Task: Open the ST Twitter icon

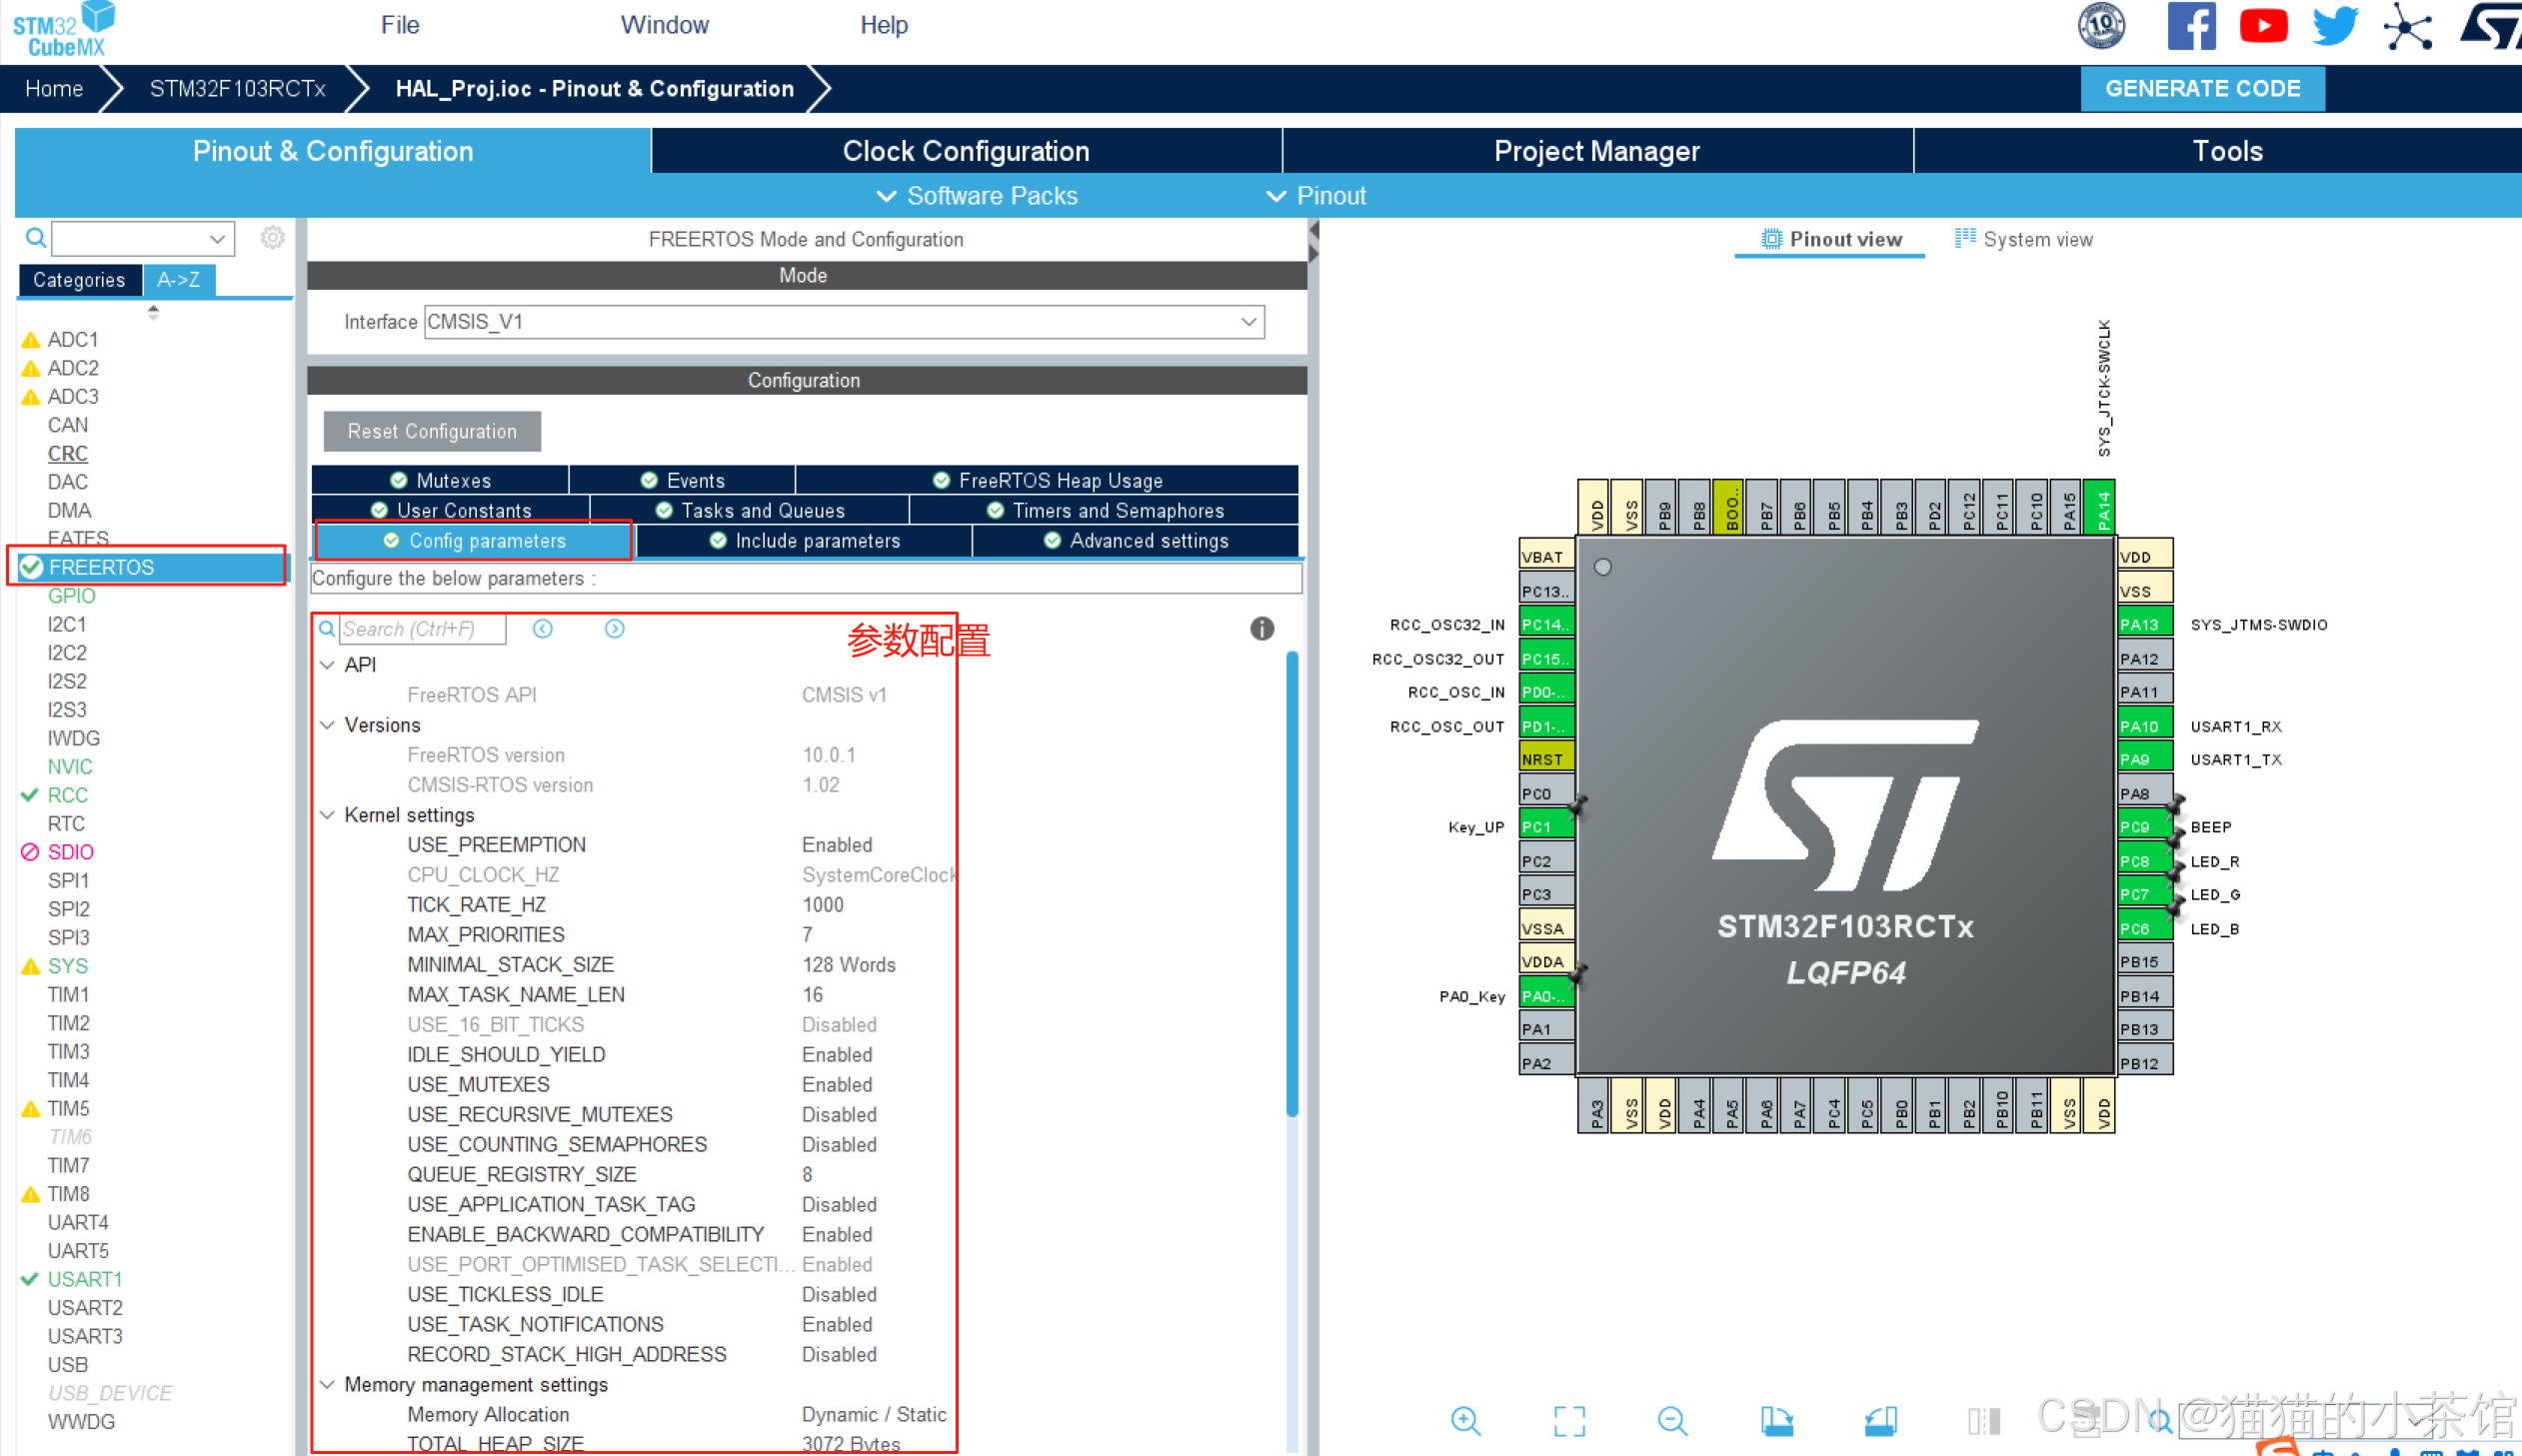Action: pyautogui.click(x=2335, y=25)
